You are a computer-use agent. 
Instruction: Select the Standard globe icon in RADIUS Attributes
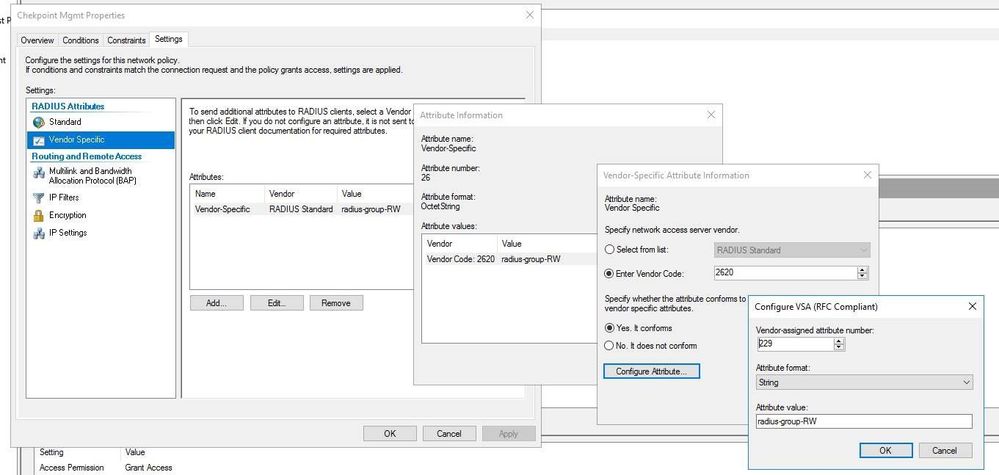pyautogui.click(x=39, y=122)
